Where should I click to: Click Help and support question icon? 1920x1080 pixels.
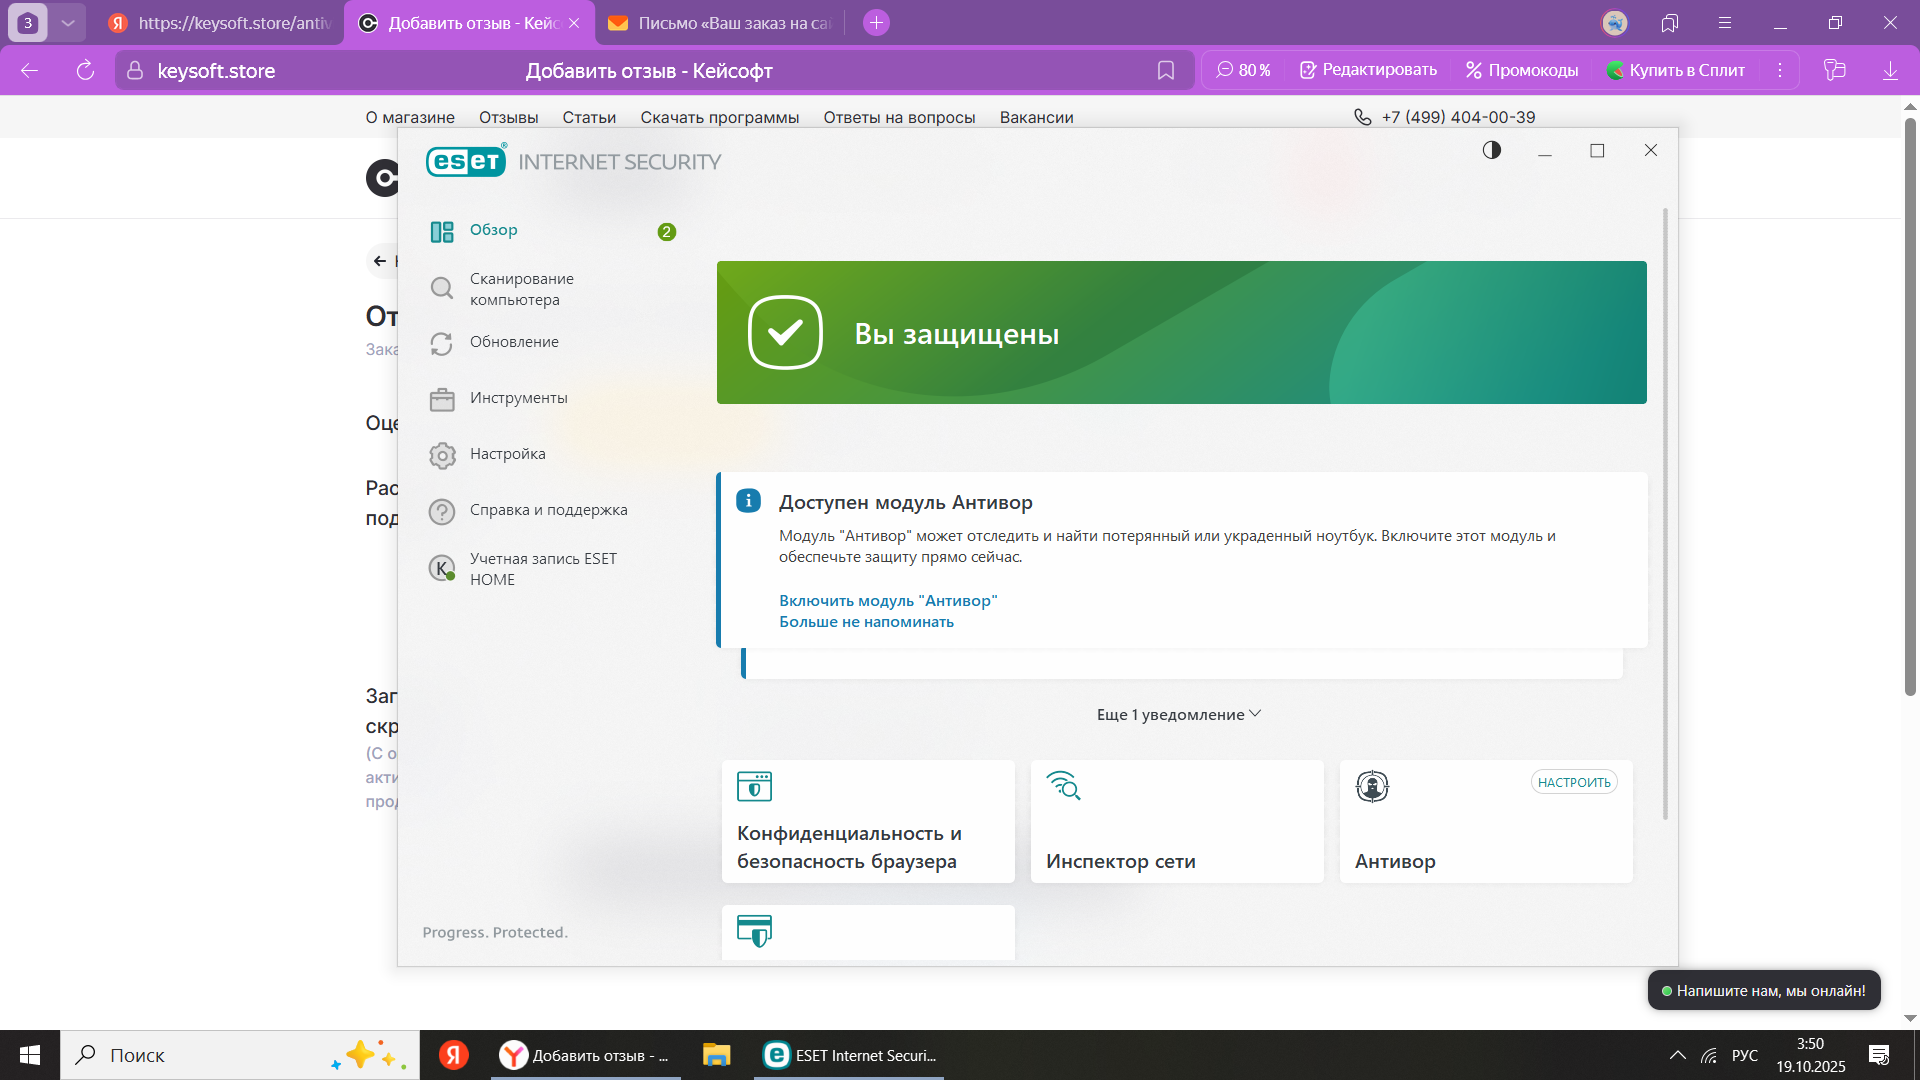tap(441, 511)
